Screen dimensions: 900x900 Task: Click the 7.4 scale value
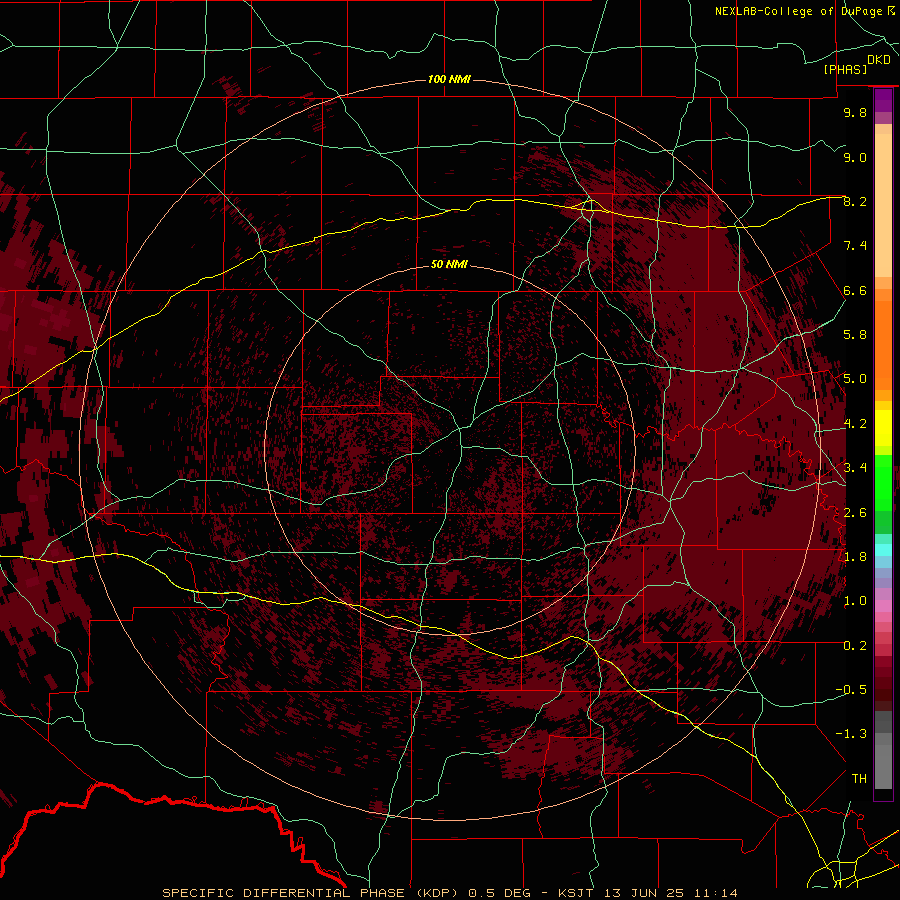pyautogui.click(x=855, y=246)
